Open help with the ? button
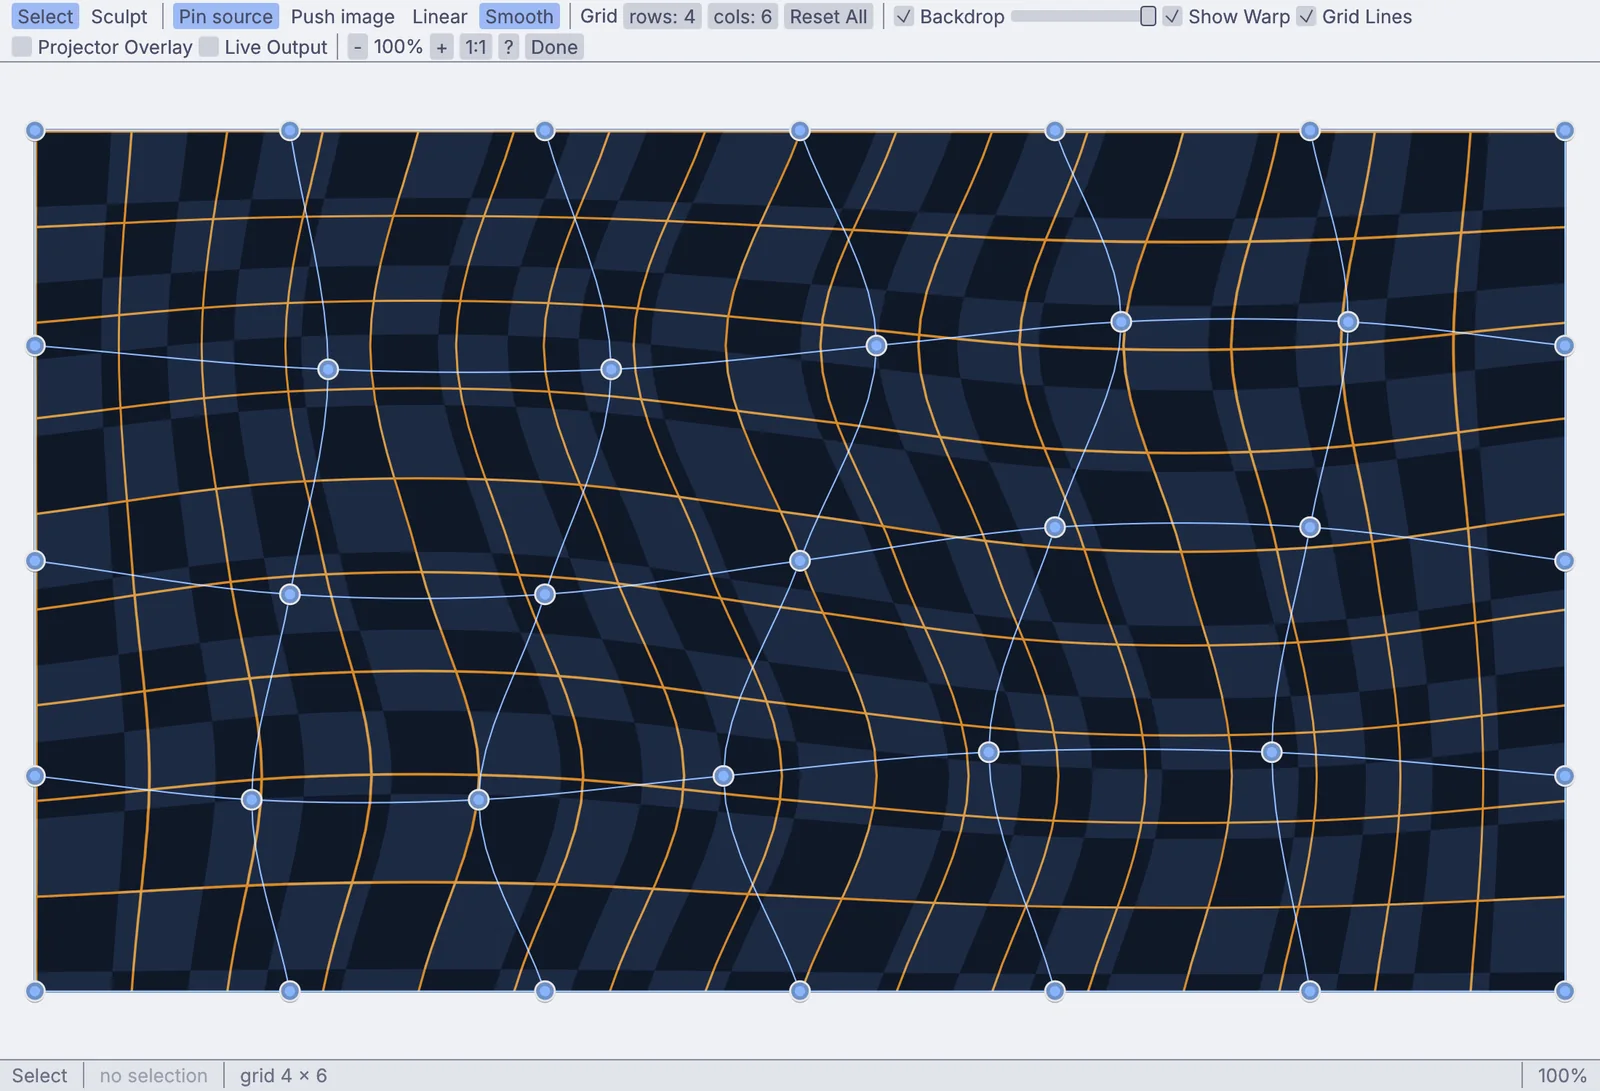The image size is (1600, 1091). 509,47
